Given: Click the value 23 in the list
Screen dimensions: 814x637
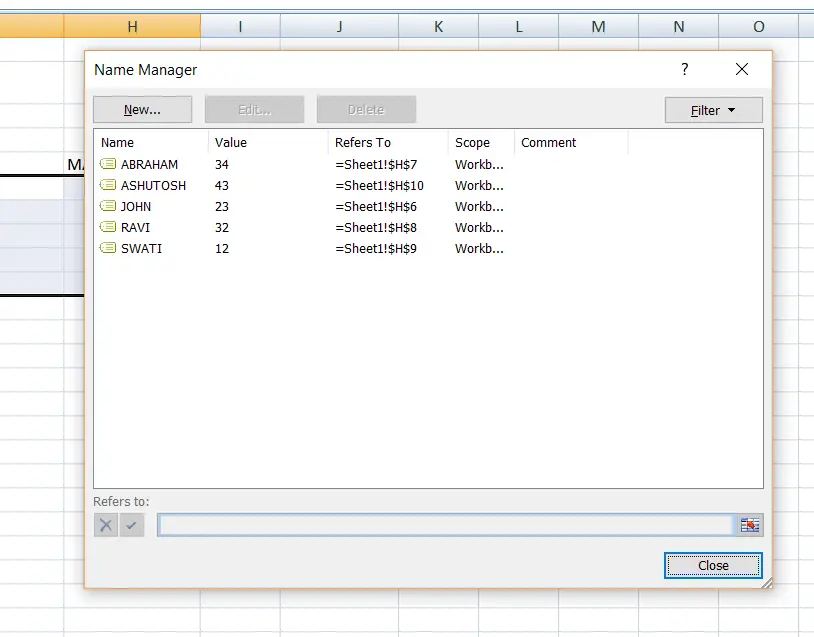Looking at the screenshot, I should 222,207.
